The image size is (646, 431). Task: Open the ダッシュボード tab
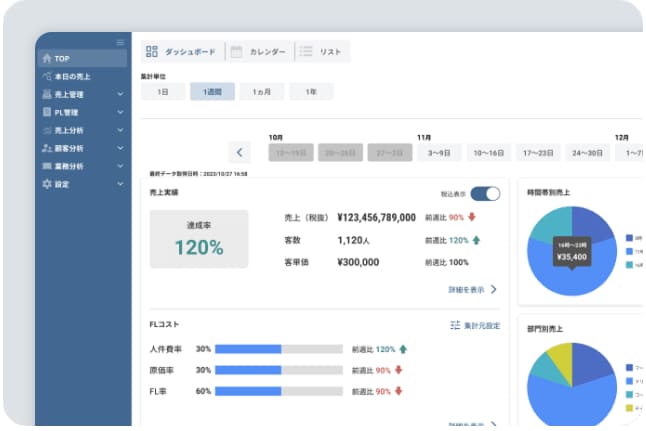pyautogui.click(x=183, y=52)
